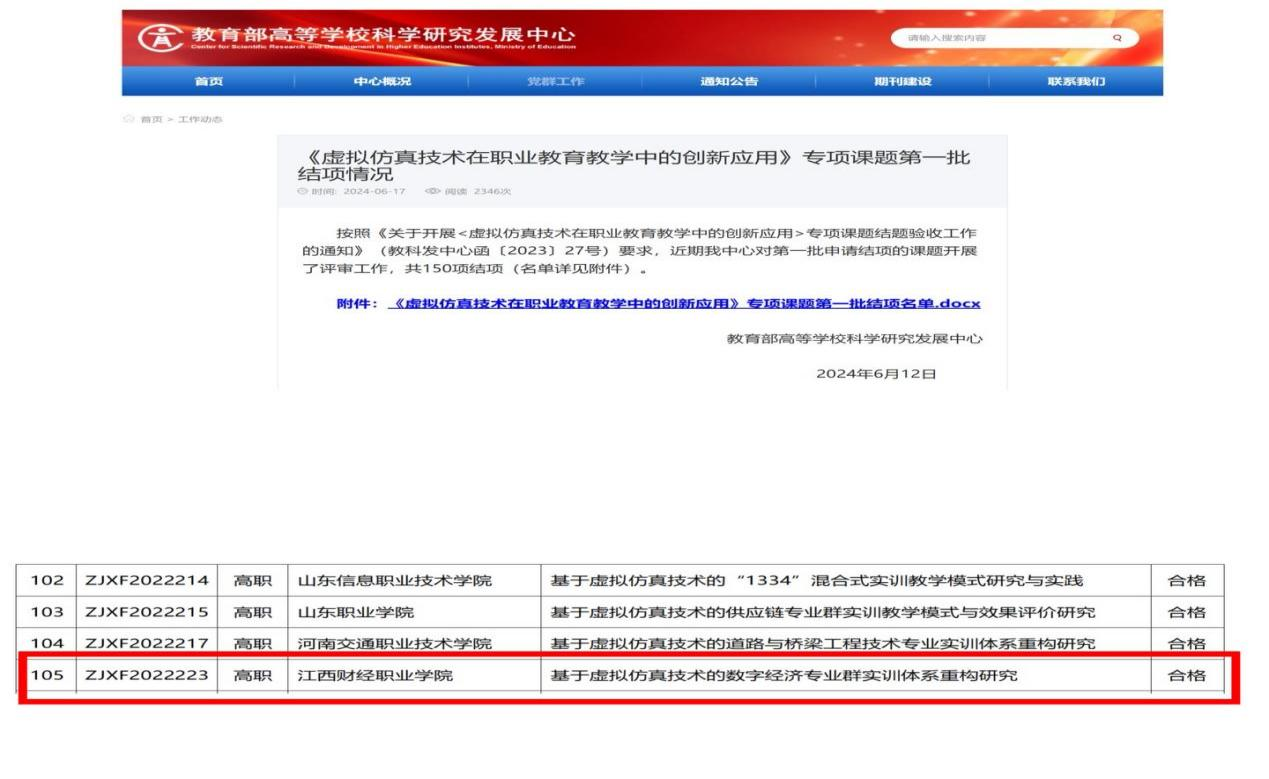The width and height of the screenshot is (1269, 779).
Task: Click the row number 105
Action: [47, 675]
